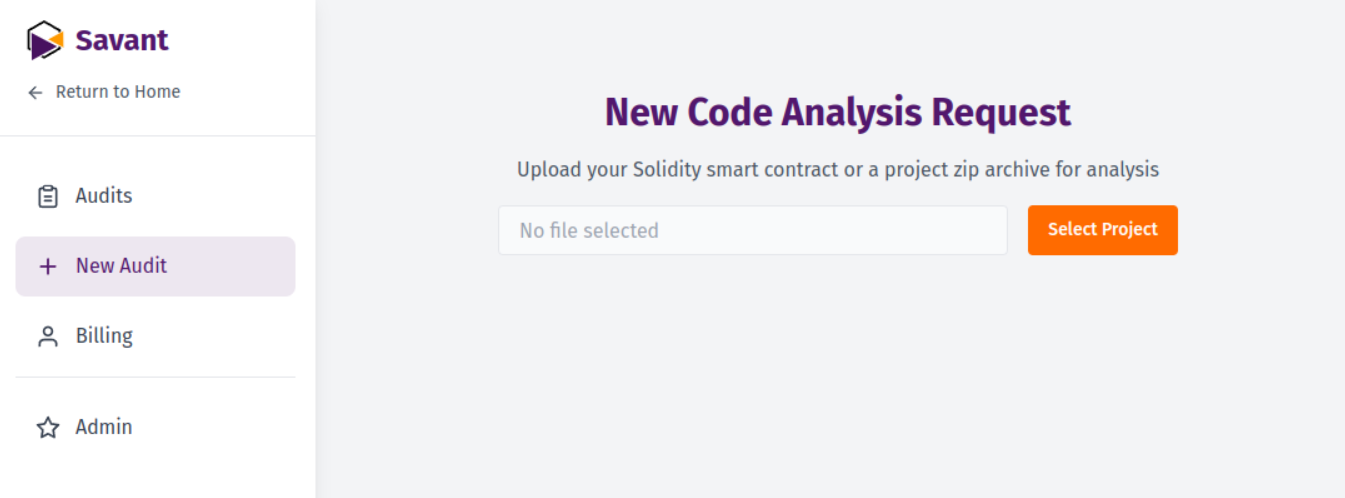Click the word 'Request' in the heading
1345x498 pixels.
coord(1001,112)
